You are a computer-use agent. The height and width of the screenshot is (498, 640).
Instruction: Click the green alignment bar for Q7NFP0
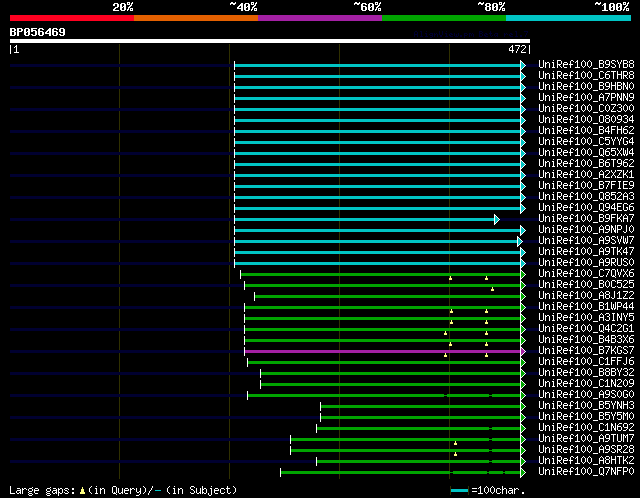click(x=400, y=473)
